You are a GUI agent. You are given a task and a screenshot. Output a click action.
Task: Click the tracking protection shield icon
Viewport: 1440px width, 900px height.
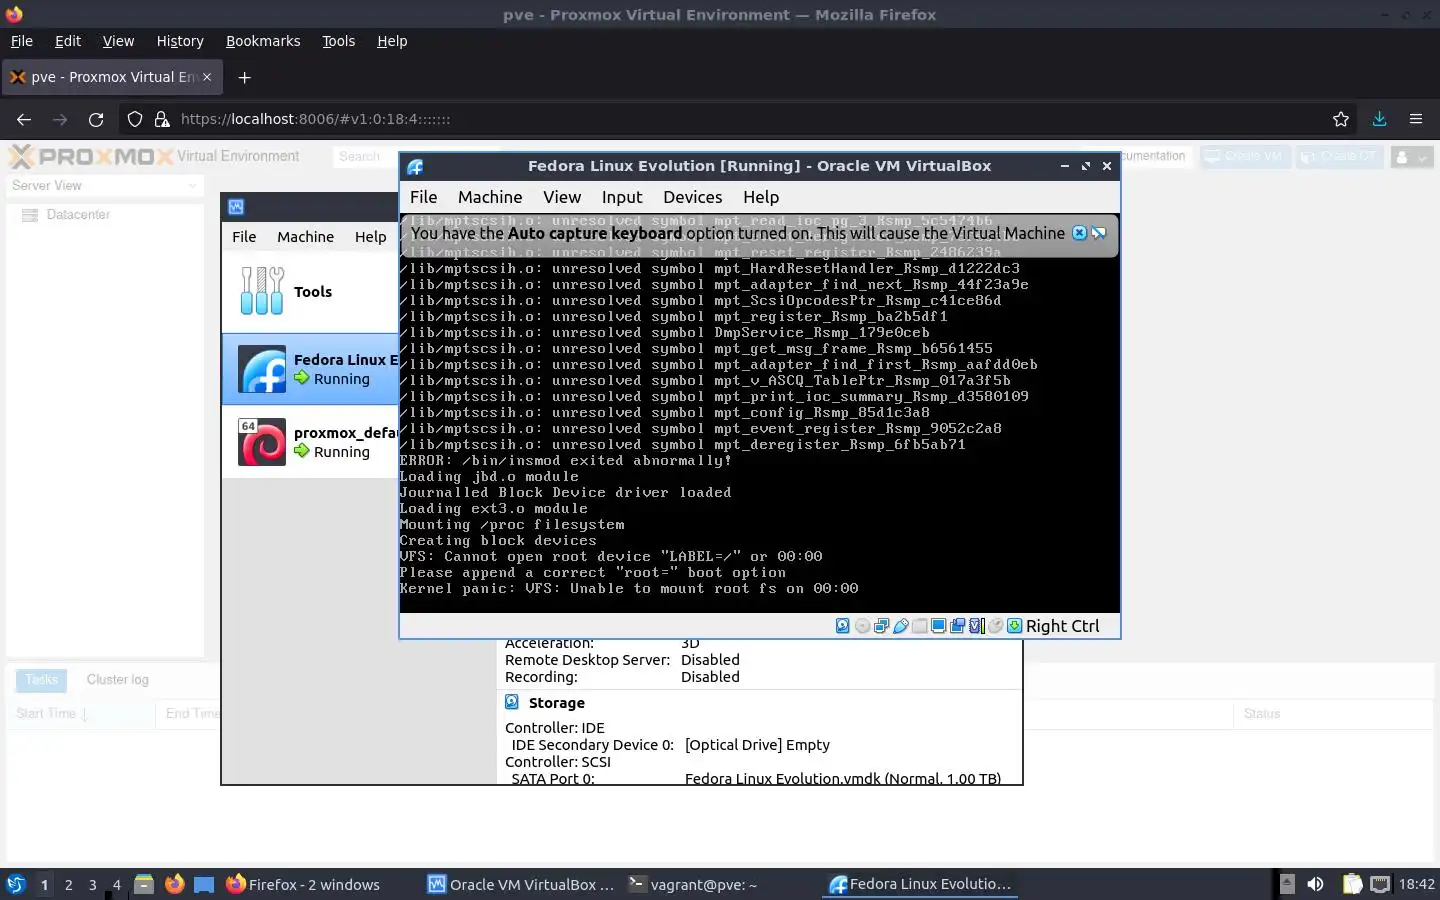[135, 119]
